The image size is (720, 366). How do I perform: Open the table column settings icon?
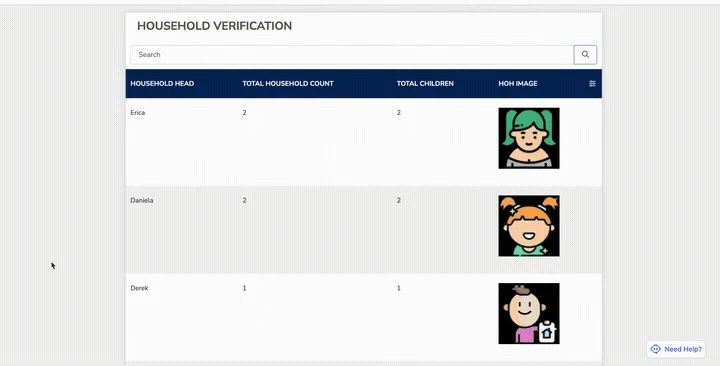click(592, 84)
